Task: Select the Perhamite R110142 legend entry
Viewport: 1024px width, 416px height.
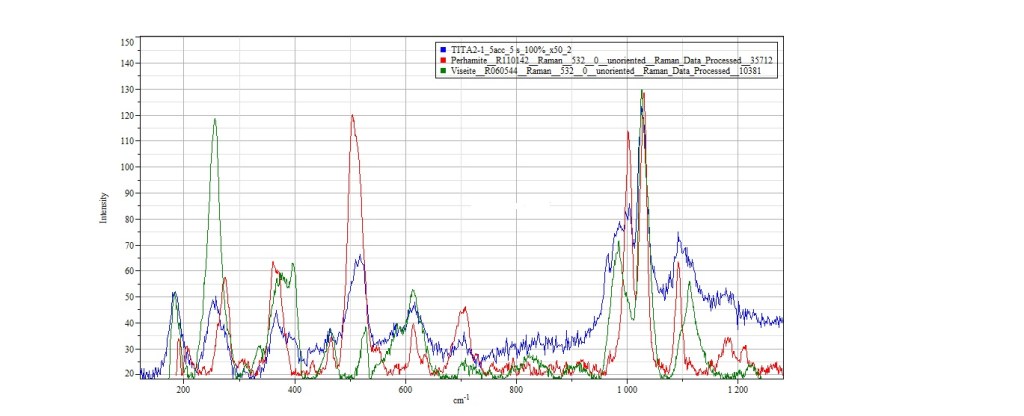Action: pos(611,61)
